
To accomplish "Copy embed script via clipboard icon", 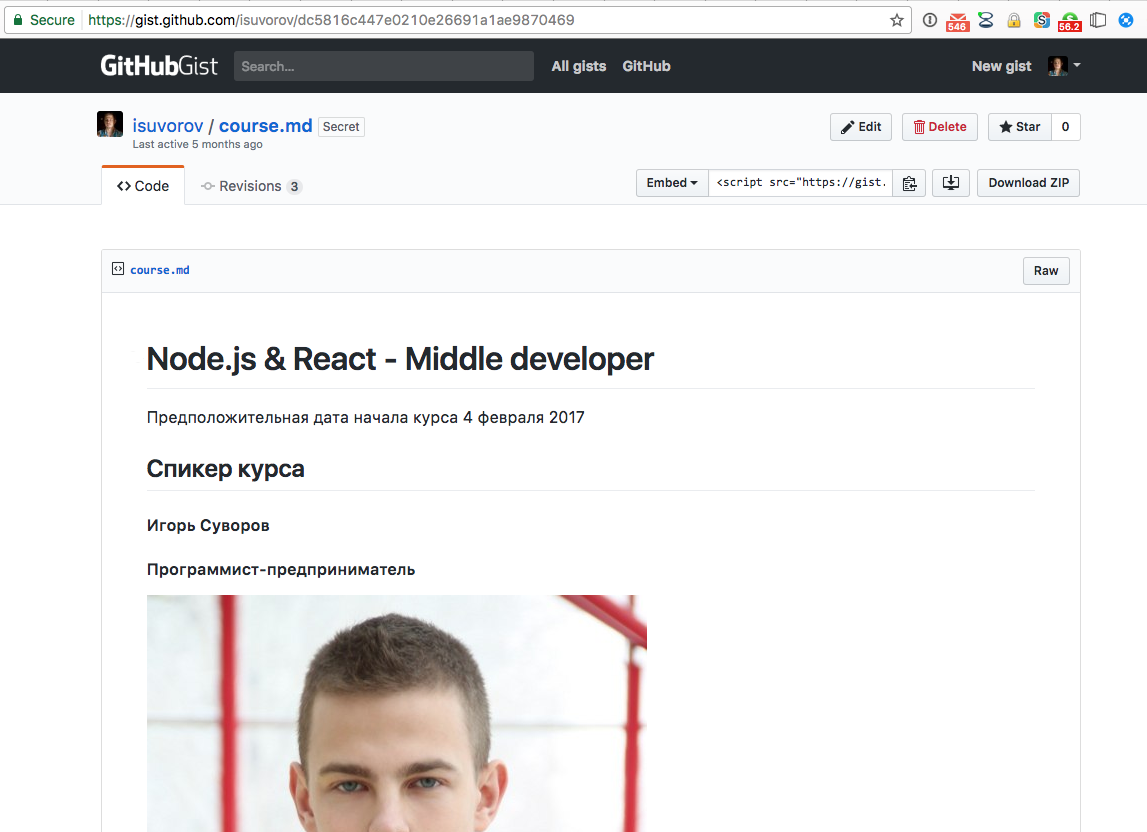I will [909, 183].
